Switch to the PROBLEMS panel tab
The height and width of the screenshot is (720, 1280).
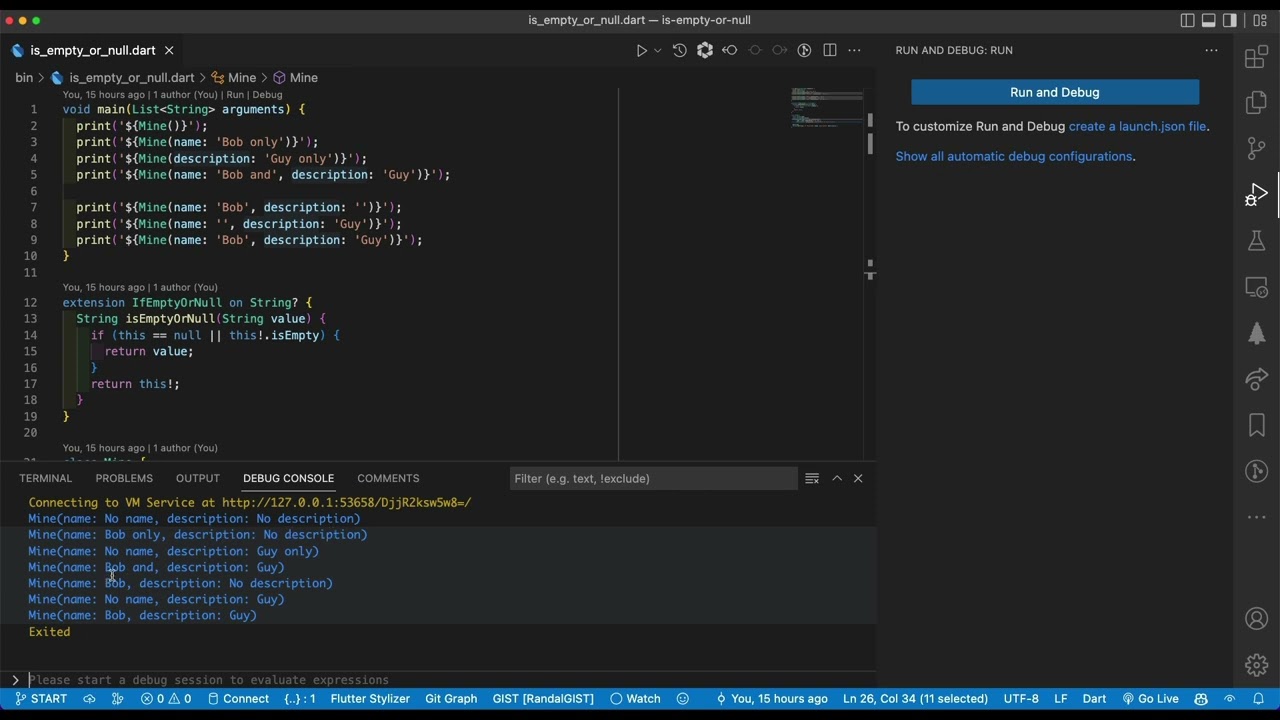tap(124, 478)
